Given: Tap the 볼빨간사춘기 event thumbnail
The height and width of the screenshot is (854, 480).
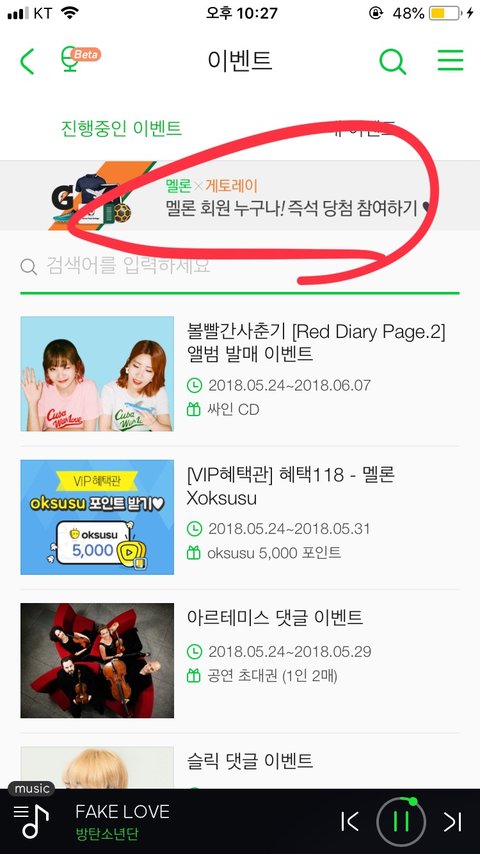Looking at the screenshot, I should pos(97,374).
